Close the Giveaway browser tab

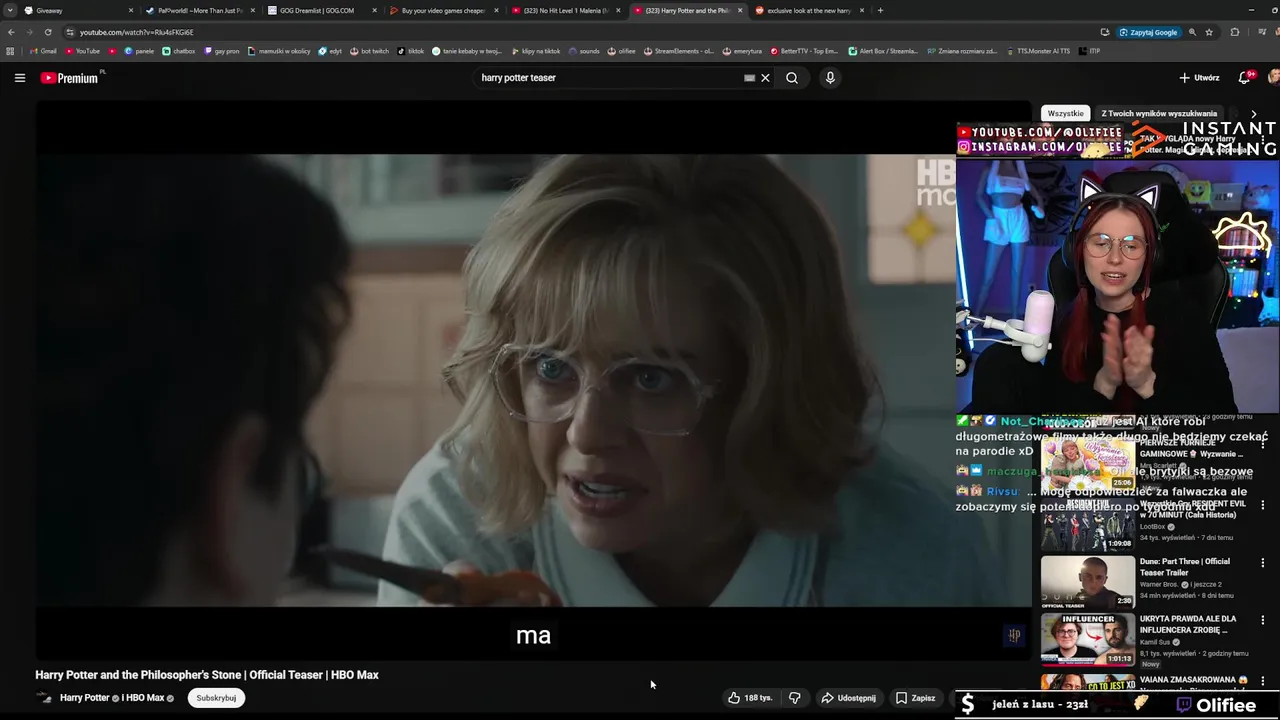(x=131, y=11)
